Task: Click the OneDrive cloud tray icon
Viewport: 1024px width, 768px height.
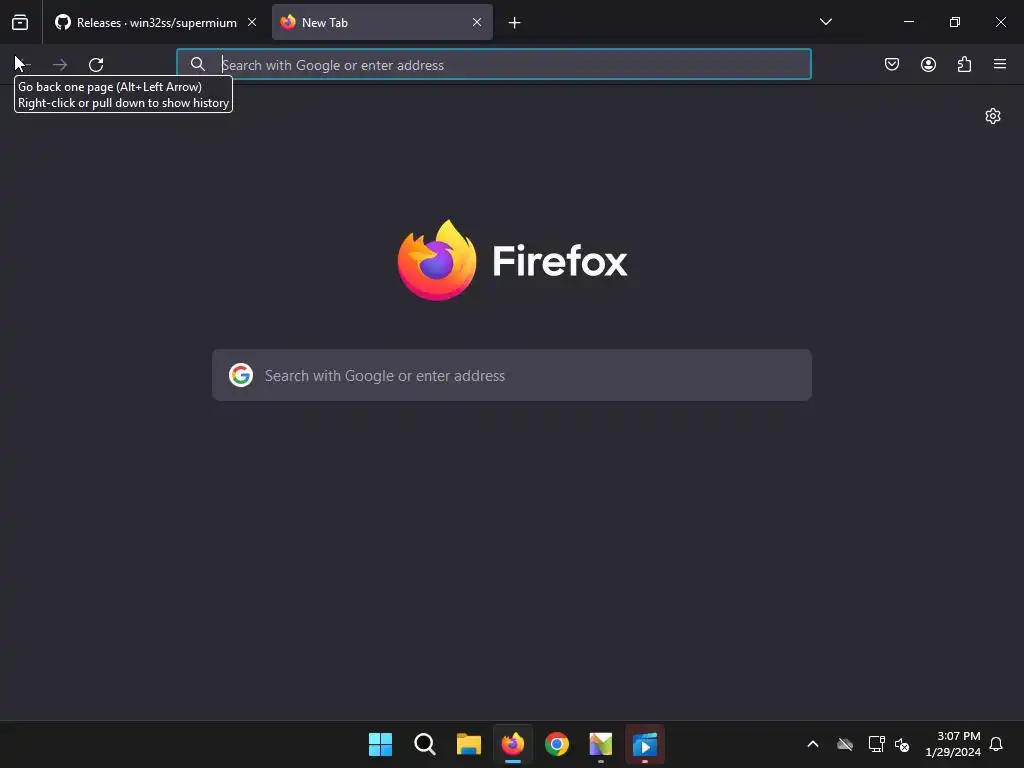Action: click(x=845, y=744)
